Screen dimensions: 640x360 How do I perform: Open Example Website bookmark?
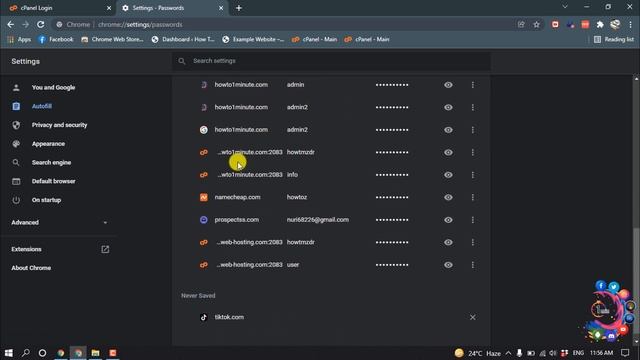pyautogui.click(x=253, y=40)
